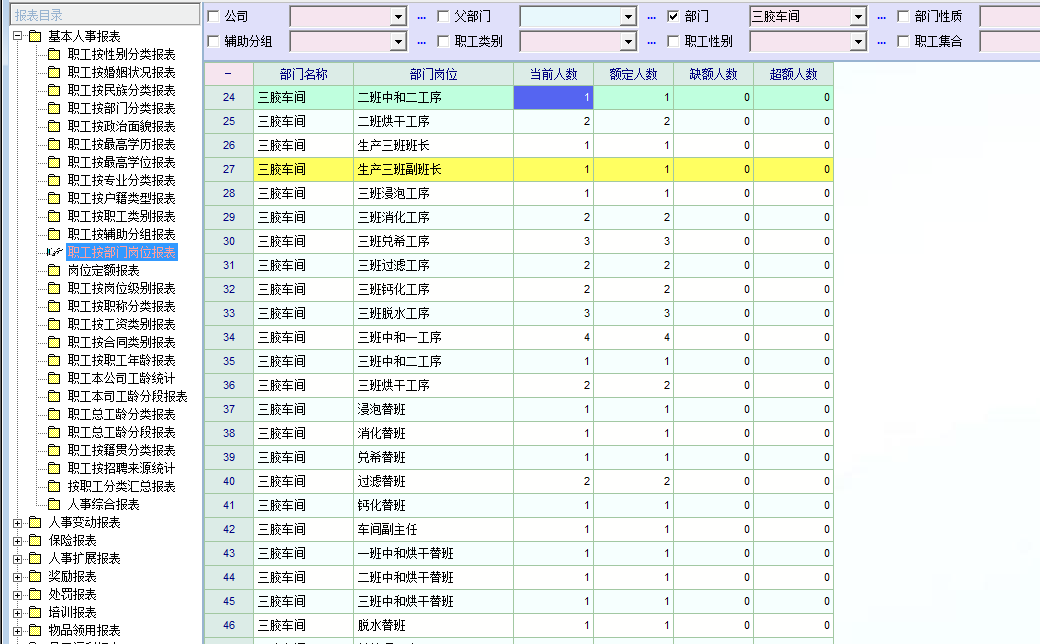Enable the 公司 filter checkbox
The image size is (1040, 644).
[213, 17]
